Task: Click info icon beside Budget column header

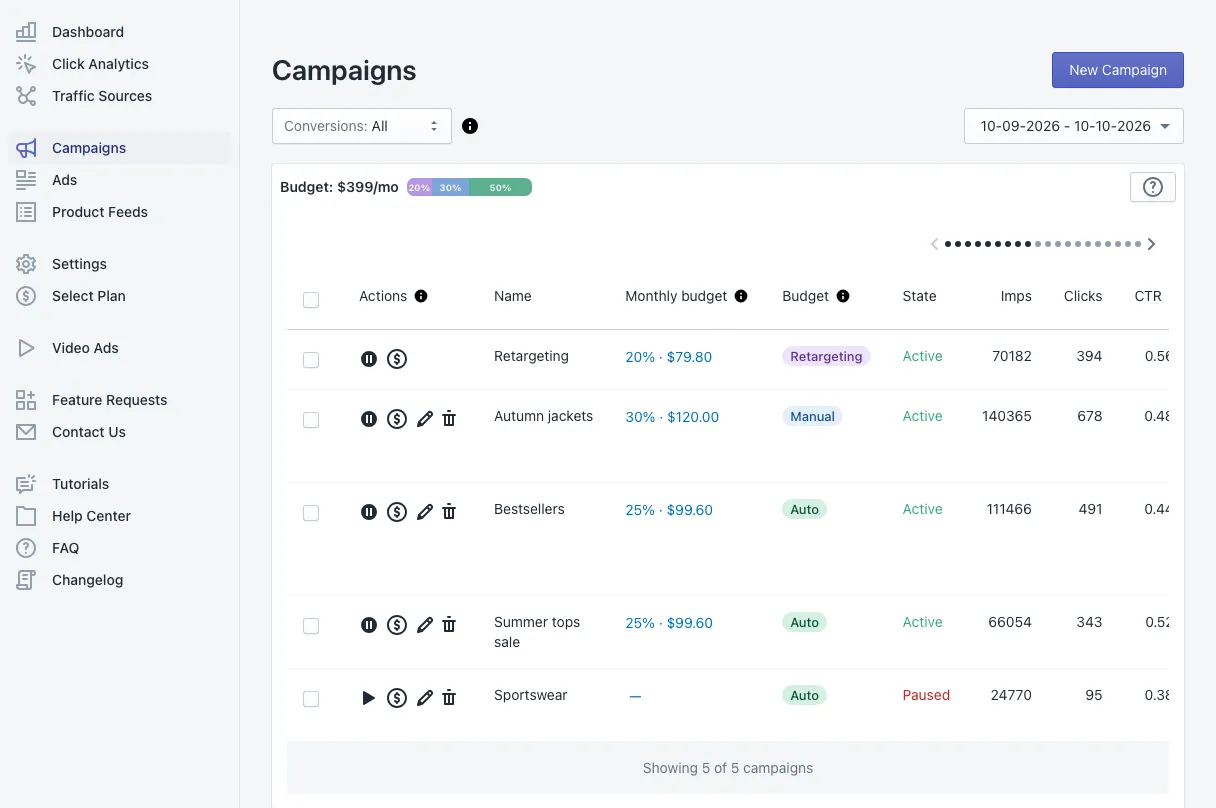Action: point(843,296)
